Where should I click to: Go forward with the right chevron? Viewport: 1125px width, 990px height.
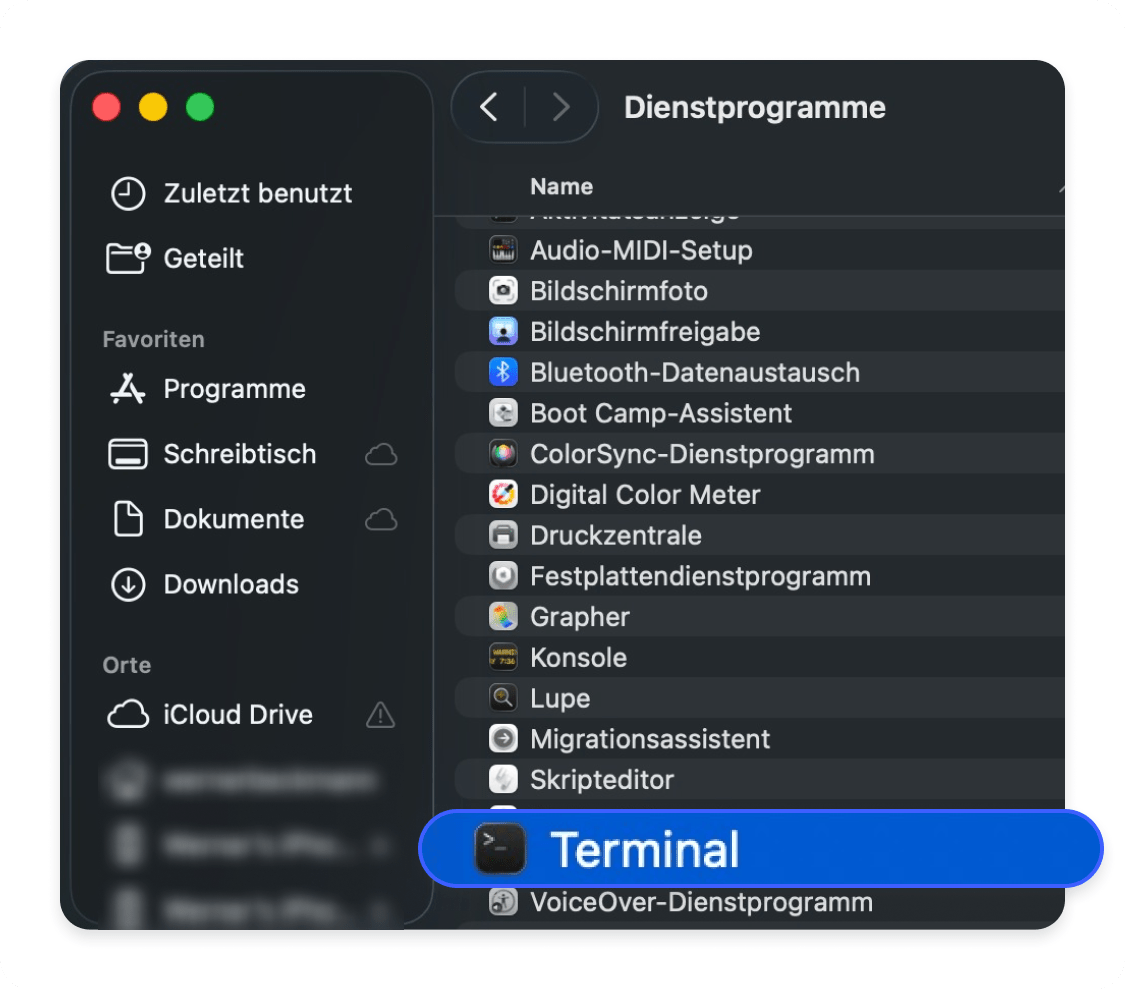[561, 107]
